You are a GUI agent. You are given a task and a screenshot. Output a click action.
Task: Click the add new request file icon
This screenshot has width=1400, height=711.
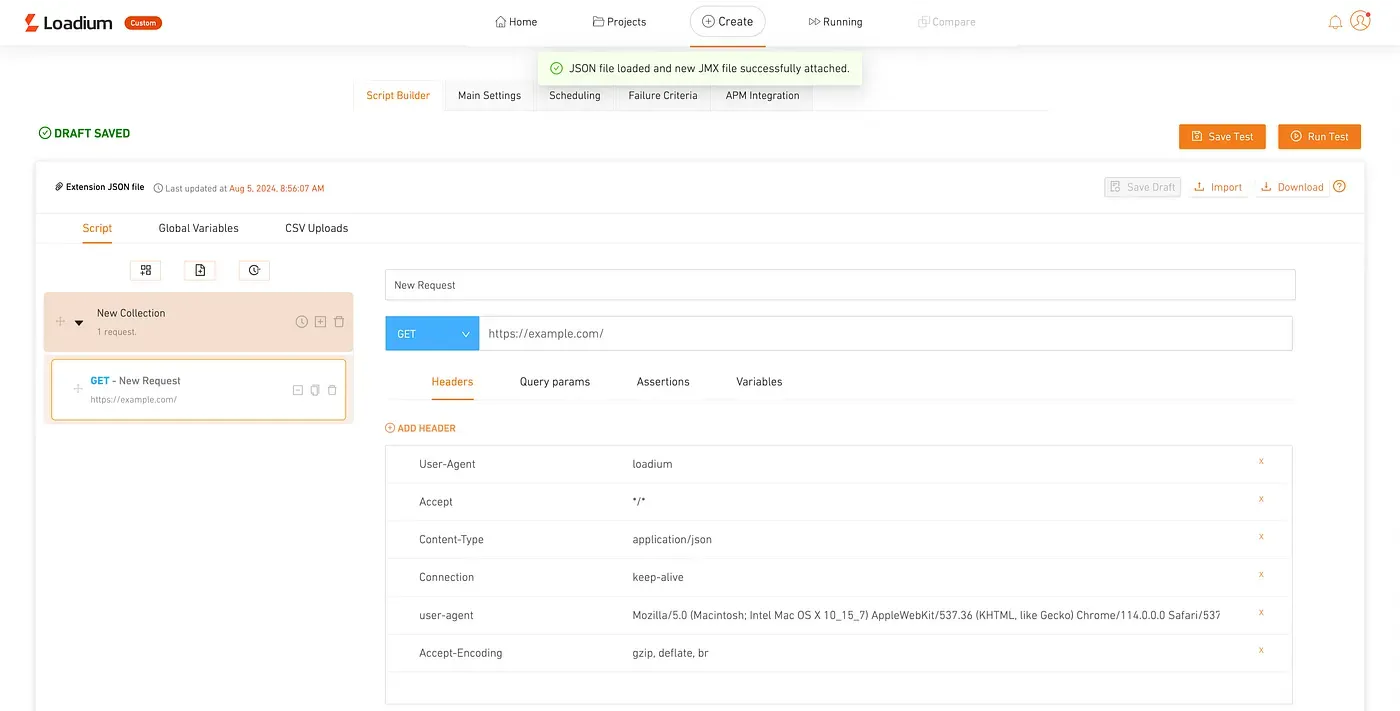click(x=200, y=270)
